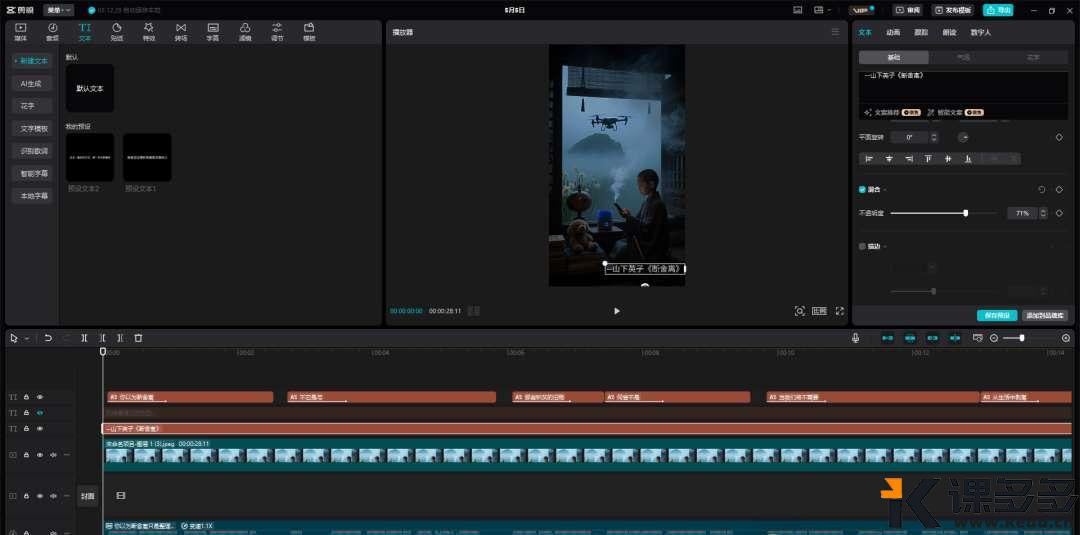Open the layout dropdown in title bar

(821, 10)
